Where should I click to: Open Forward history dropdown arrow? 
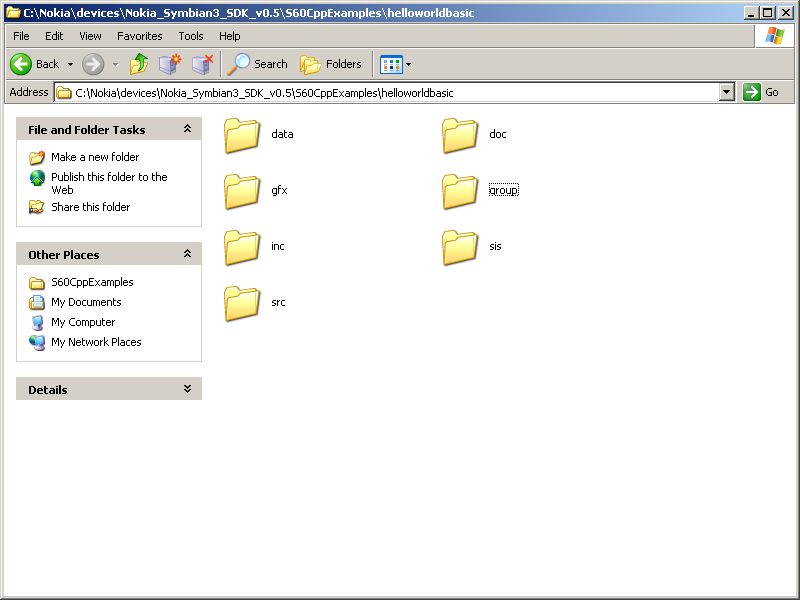(116, 64)
